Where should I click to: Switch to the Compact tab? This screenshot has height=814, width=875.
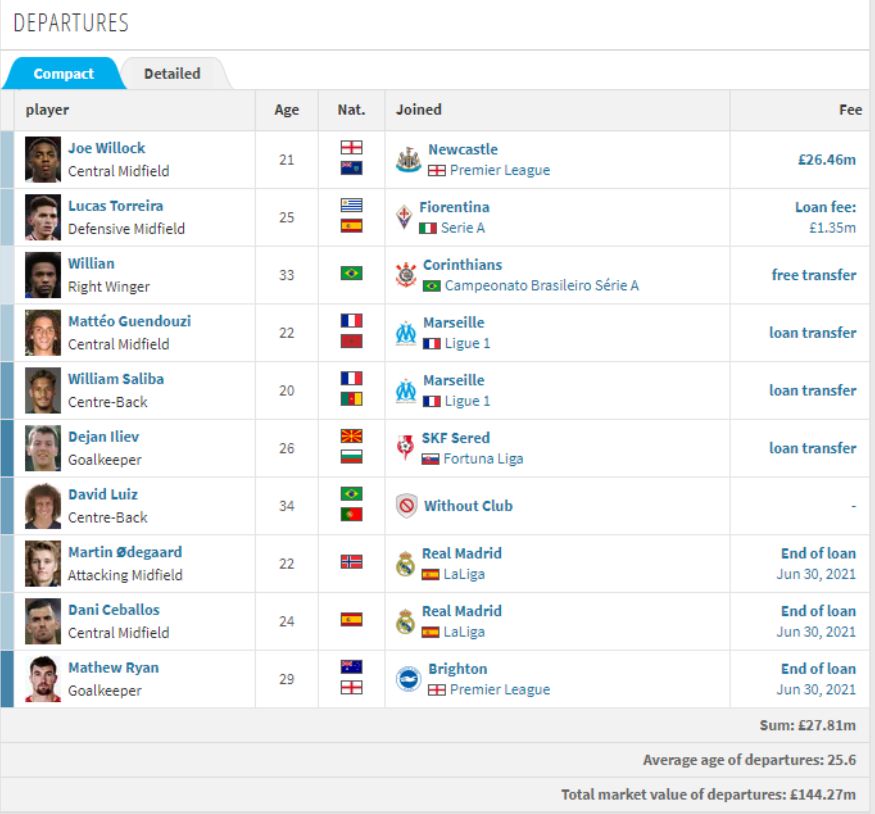click(x=64, y=74)
